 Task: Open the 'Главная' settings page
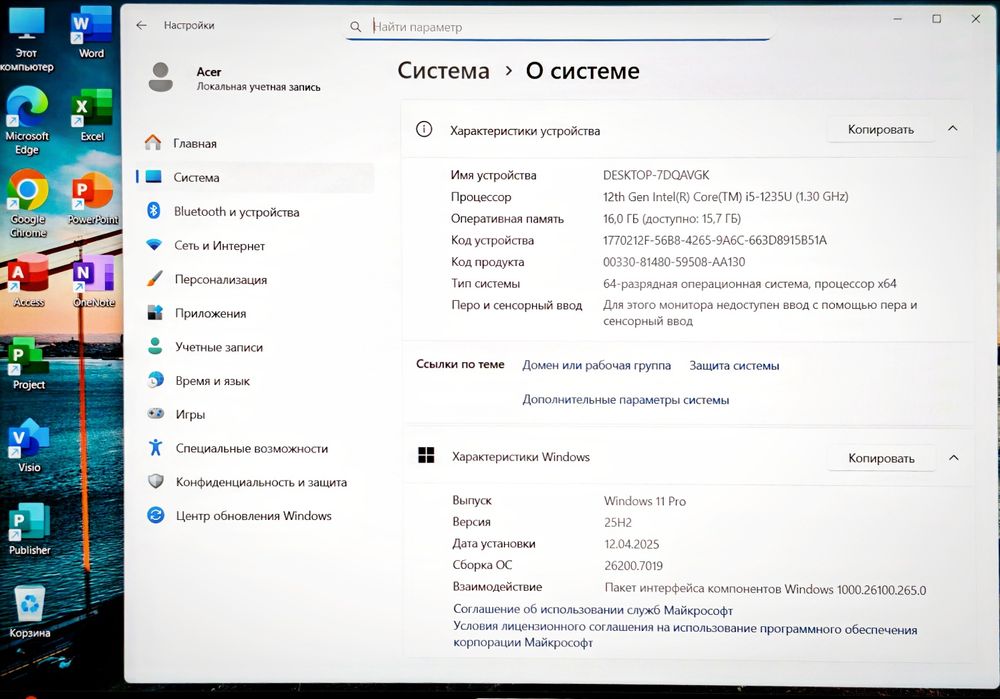255,143
